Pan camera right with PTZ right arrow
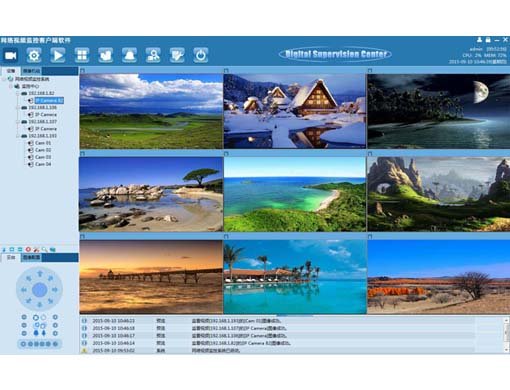Screen dimensions: 510x390 55,289
